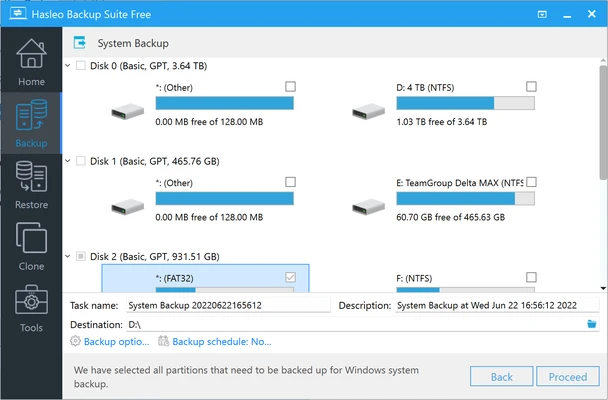Toggle the *: (FAT32) partition checkbox
The width and height of the screenshot is (608, 400).
[290, 277]
